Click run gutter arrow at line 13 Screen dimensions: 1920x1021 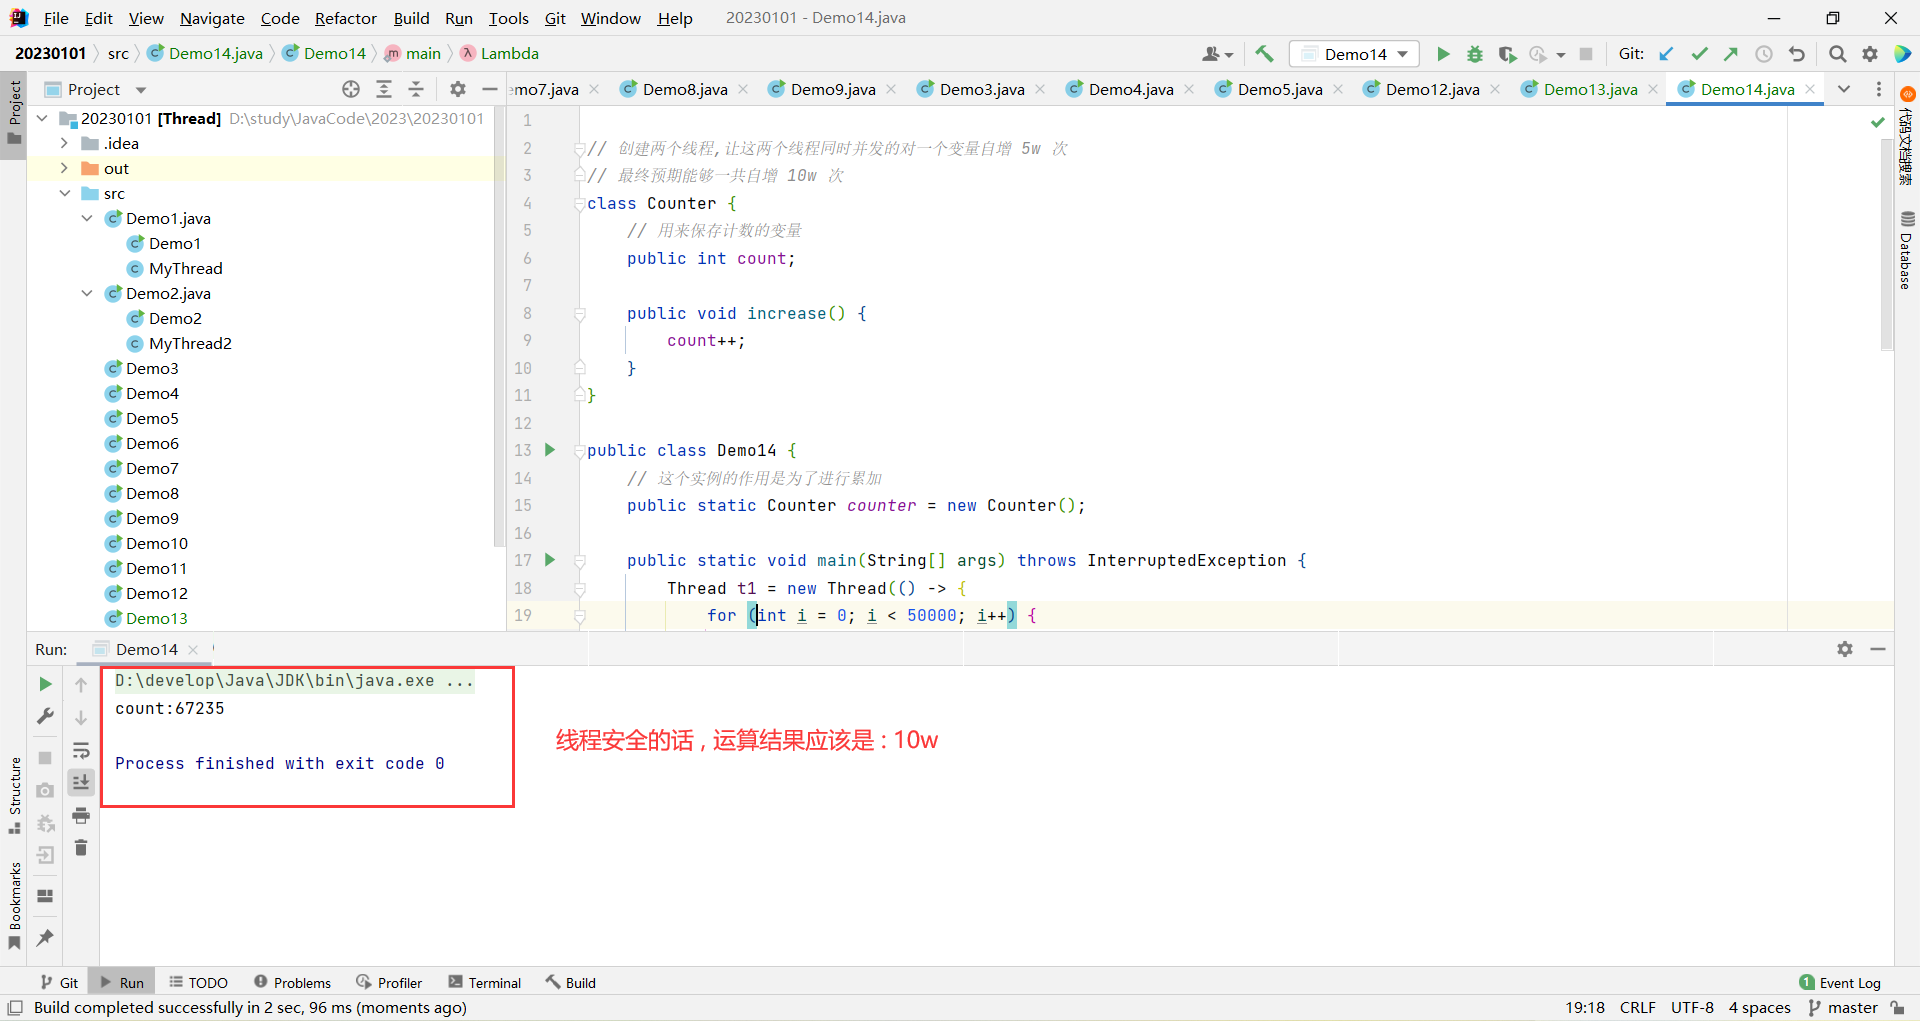click(x=550, y=450)
